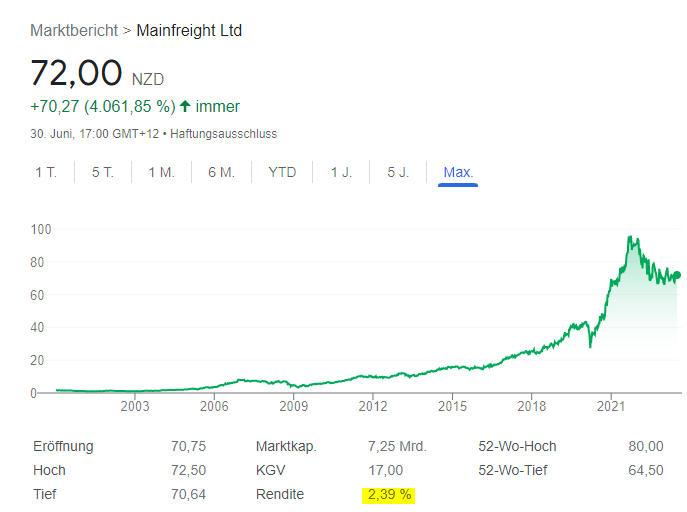
Task: Open the Haftungsausschluss disclaimer link
Action: 224,134
